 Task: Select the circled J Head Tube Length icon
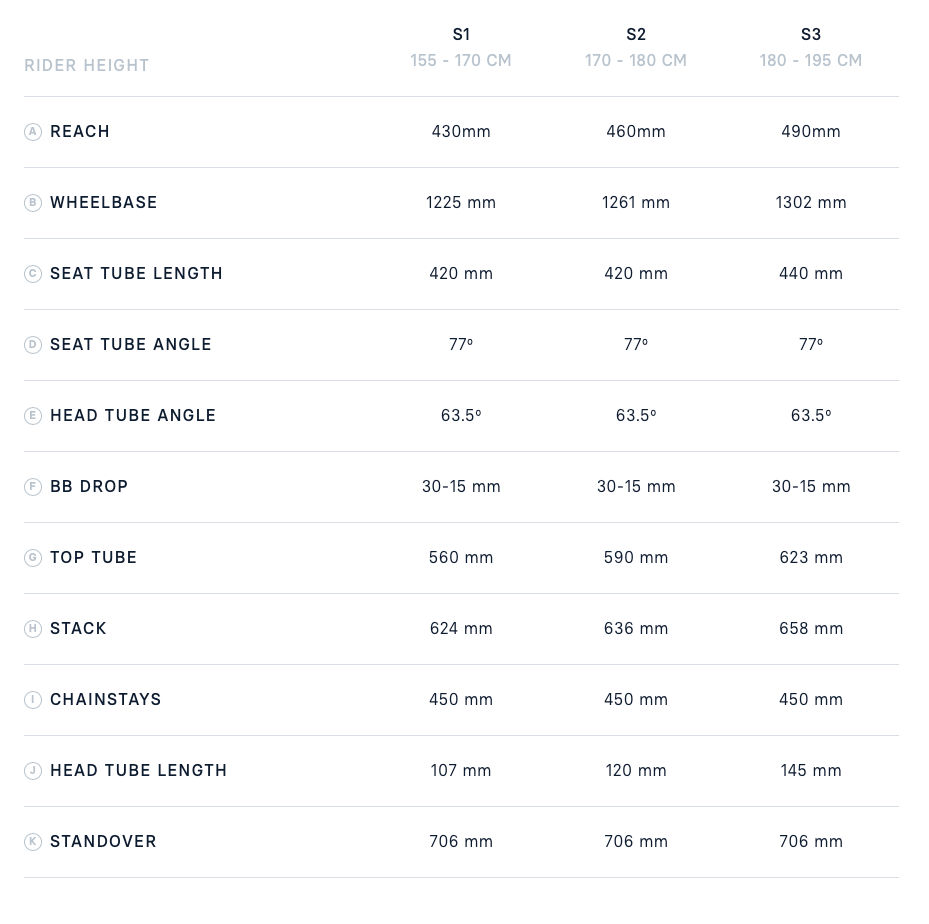[x=33, y=771]
